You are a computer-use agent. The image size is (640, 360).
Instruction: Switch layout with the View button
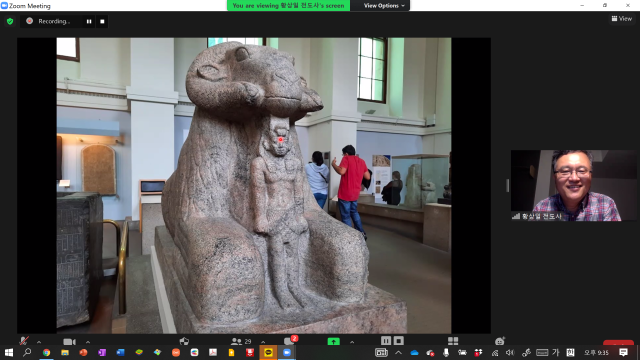click(x=622, y=18)
